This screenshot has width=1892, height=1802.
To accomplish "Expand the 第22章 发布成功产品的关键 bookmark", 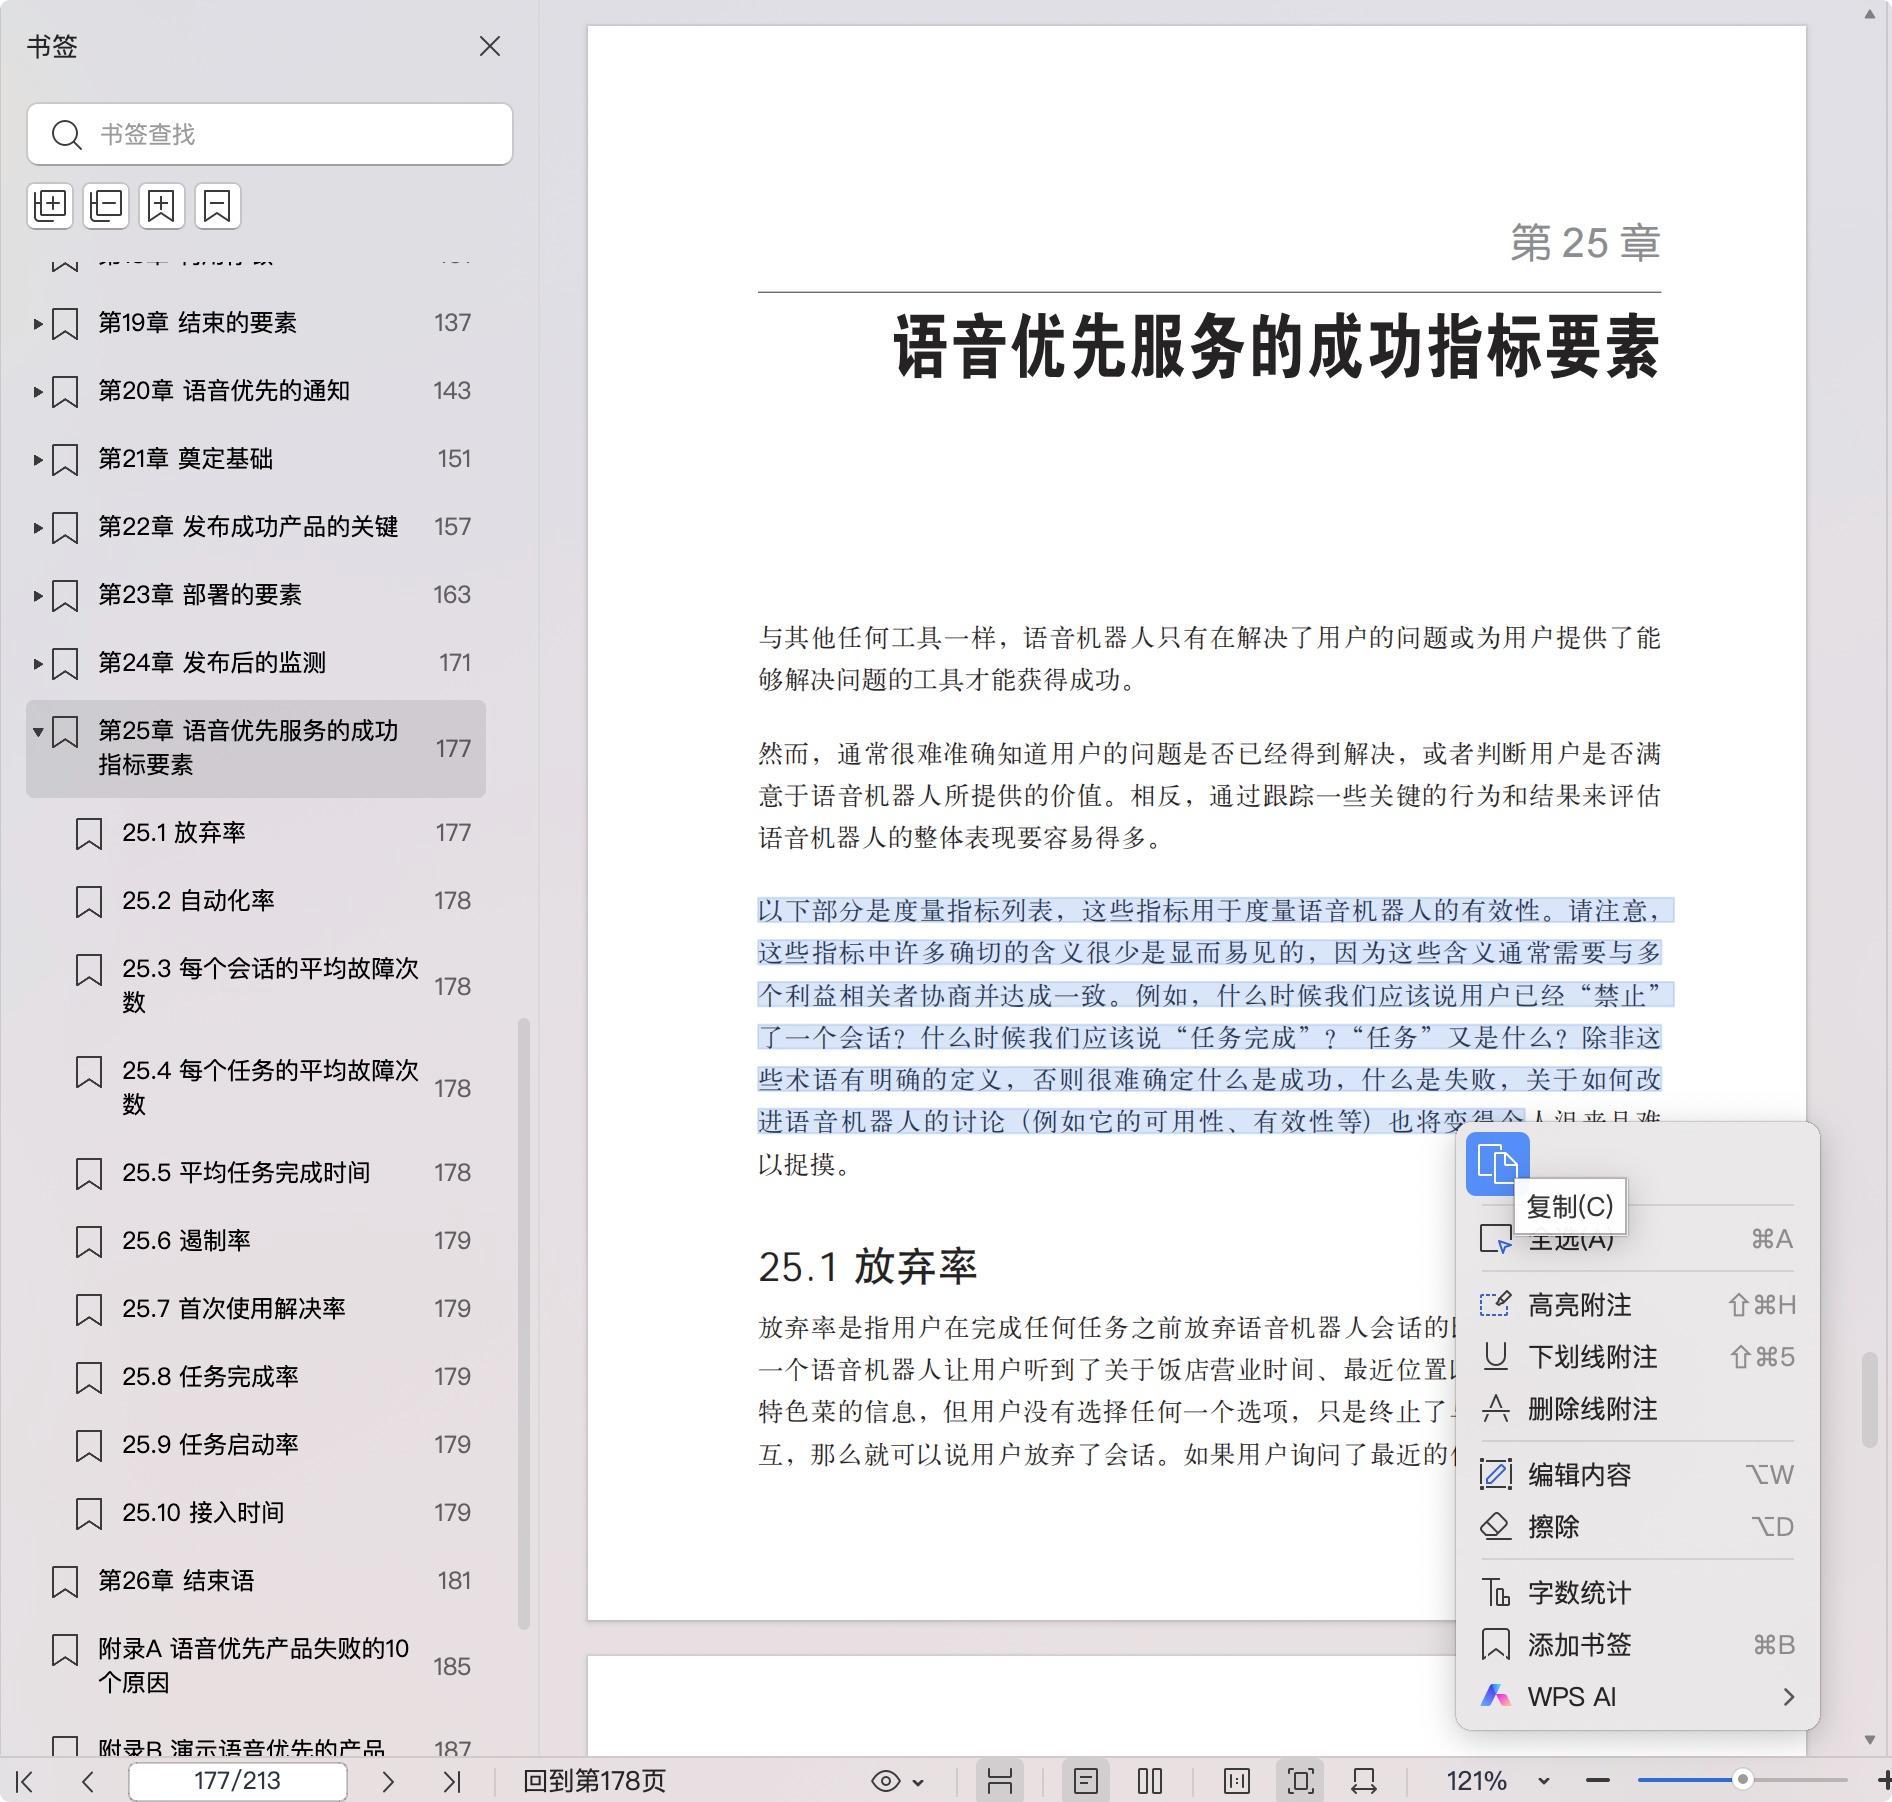I will [x=38, y=527].
